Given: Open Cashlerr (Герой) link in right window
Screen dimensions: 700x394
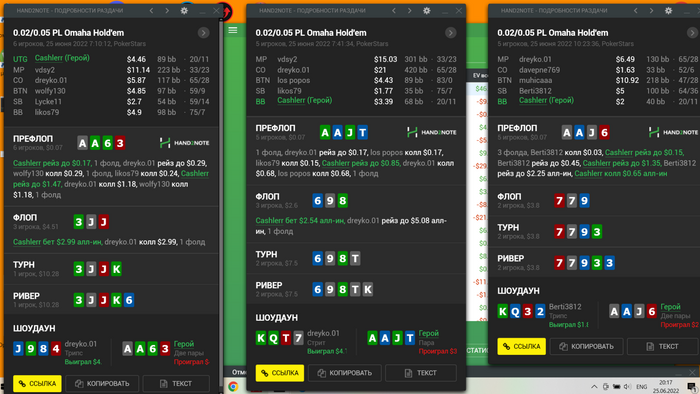Looking at the screenshot, I should [546, 100].
